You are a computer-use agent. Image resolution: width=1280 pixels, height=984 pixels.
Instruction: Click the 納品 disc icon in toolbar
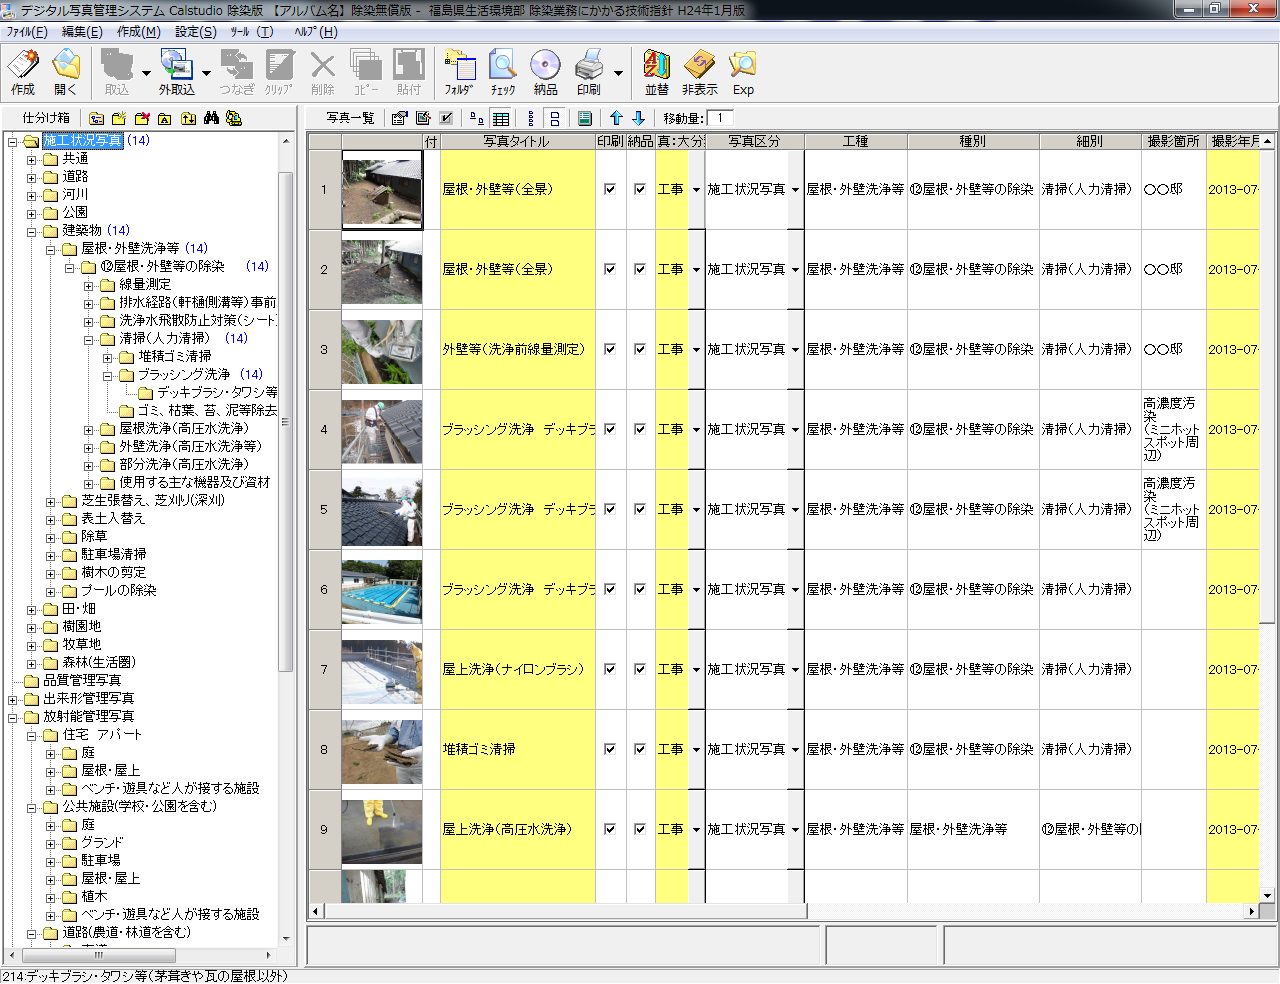coord(545,72)
